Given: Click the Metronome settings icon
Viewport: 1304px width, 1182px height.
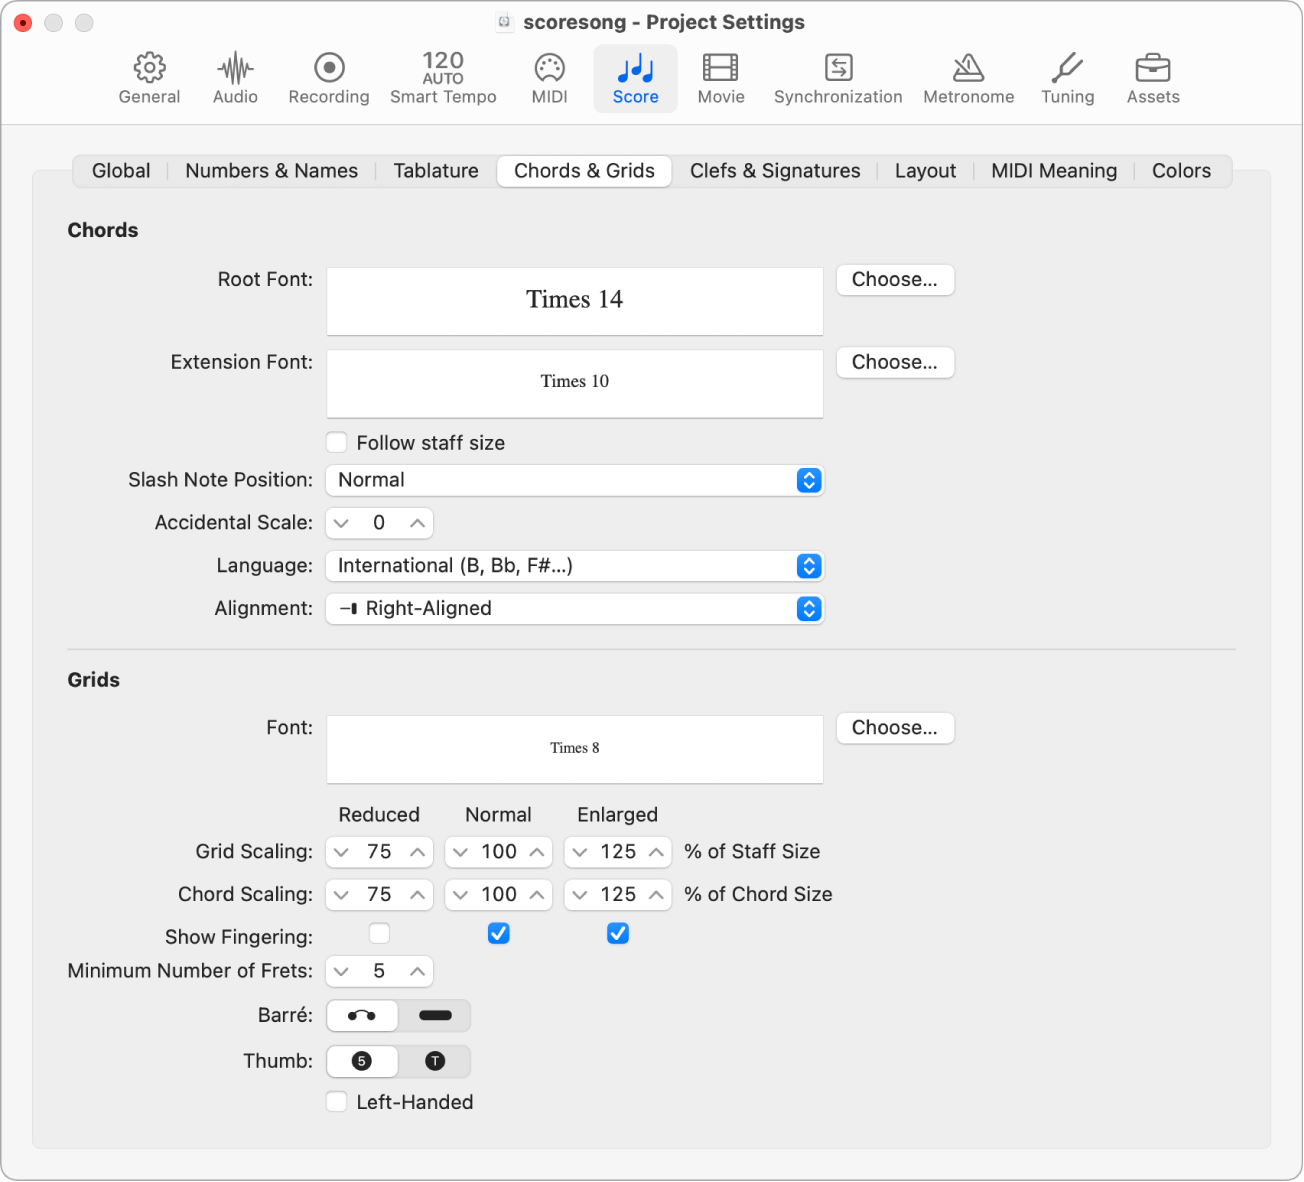Looking at the screenshot, I should pyautogui.click(x=967, y=78).
